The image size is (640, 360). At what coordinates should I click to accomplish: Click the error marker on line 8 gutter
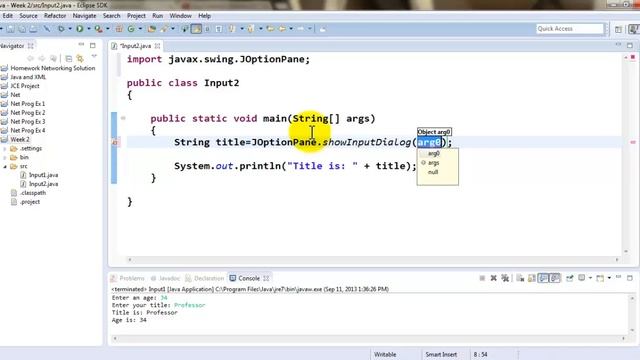[115, 142]
